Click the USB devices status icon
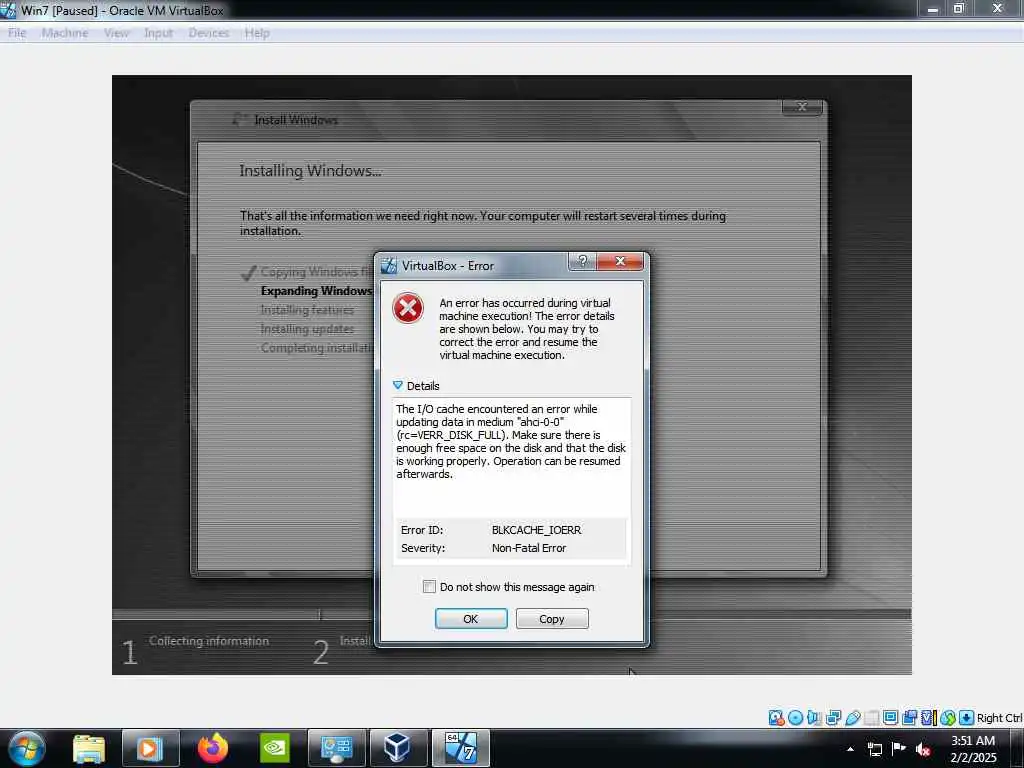This screenshot has height=768, width=1024. pos(852,718)
